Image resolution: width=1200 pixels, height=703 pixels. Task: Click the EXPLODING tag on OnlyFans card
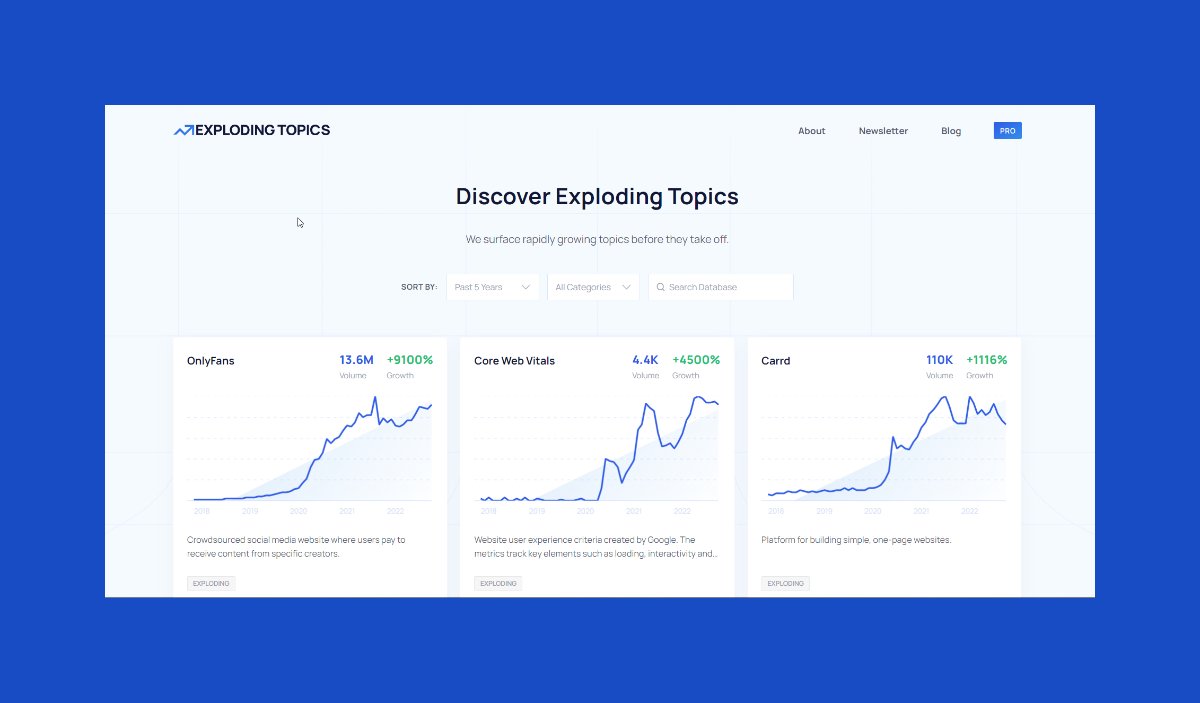[x=211, y=583]
